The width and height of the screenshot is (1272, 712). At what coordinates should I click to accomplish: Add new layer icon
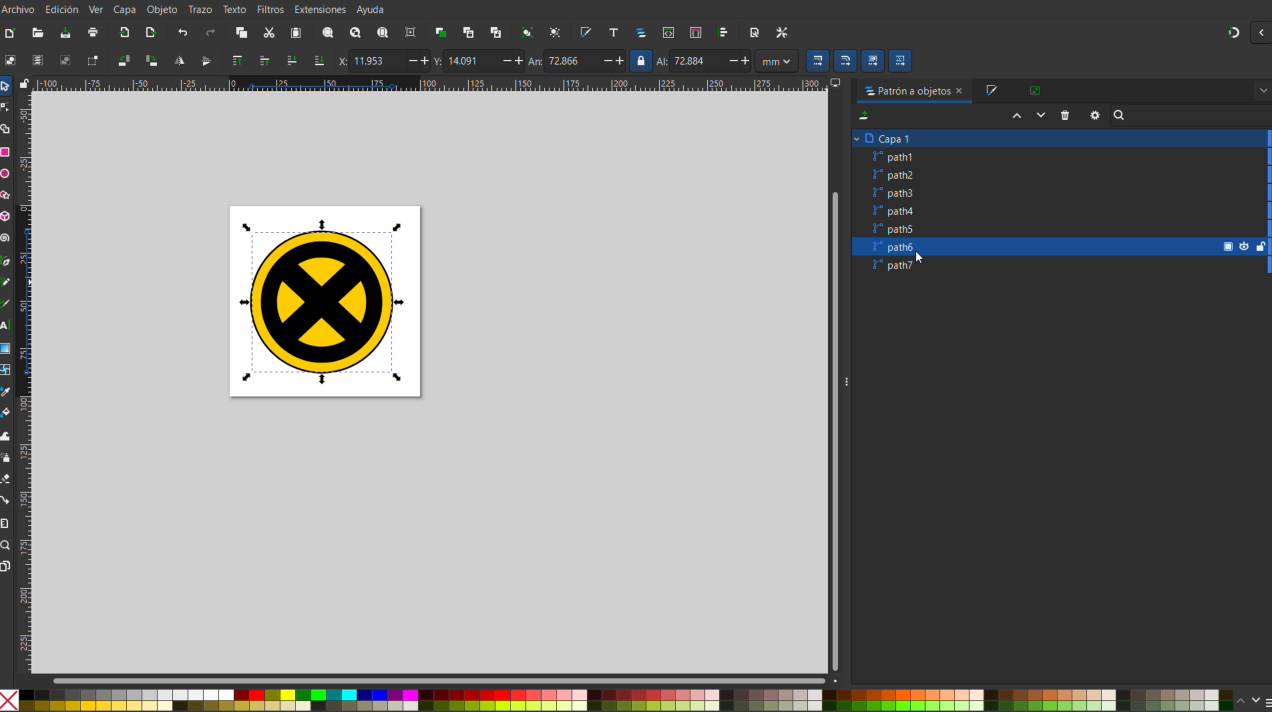(864, 115)
